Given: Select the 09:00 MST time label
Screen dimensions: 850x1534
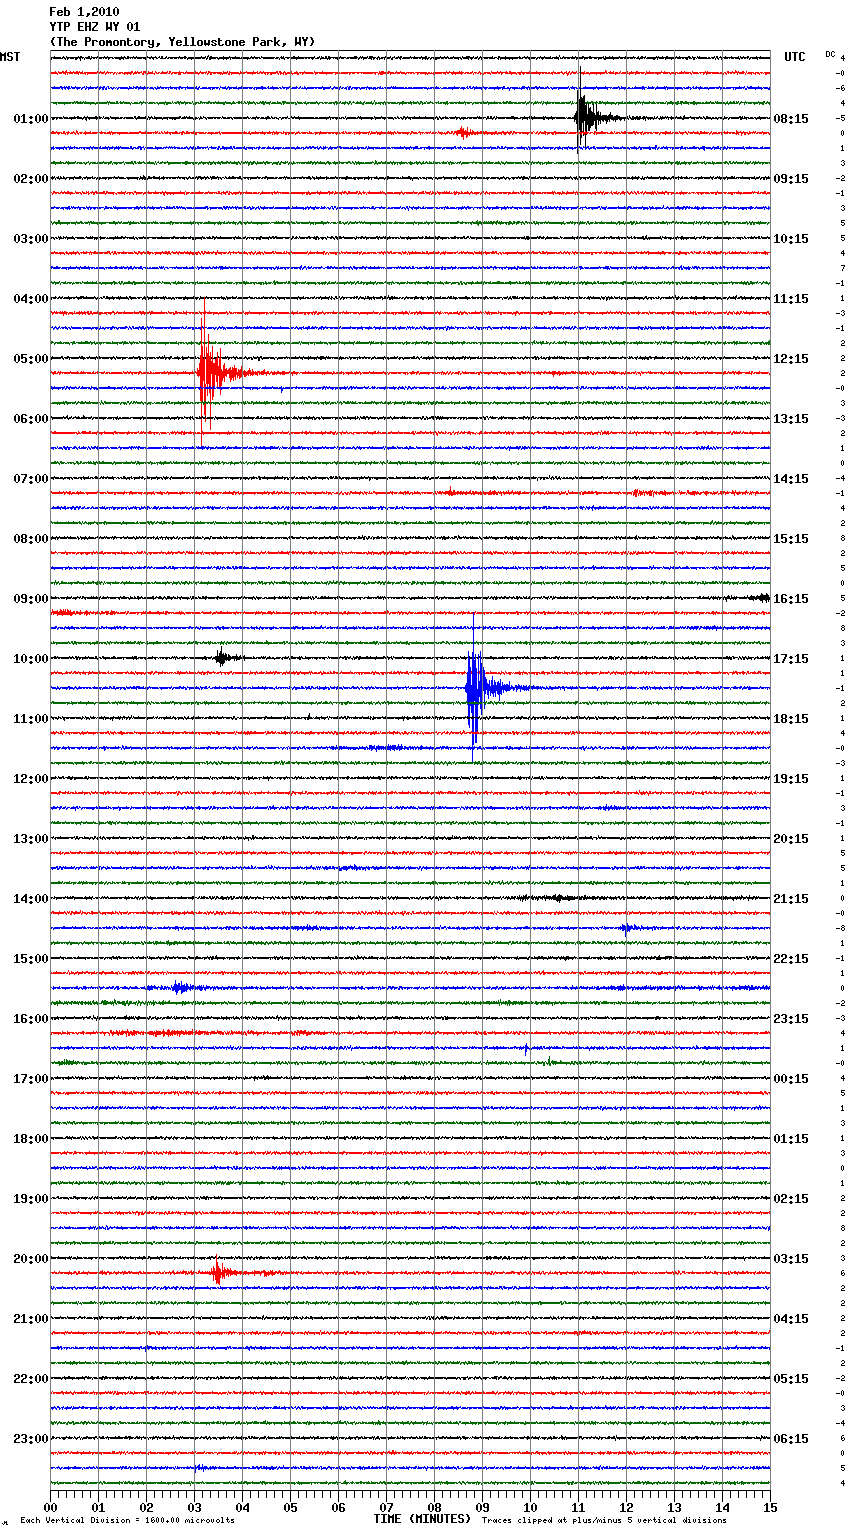Looking at the screenshot, I should coord(31,599).
